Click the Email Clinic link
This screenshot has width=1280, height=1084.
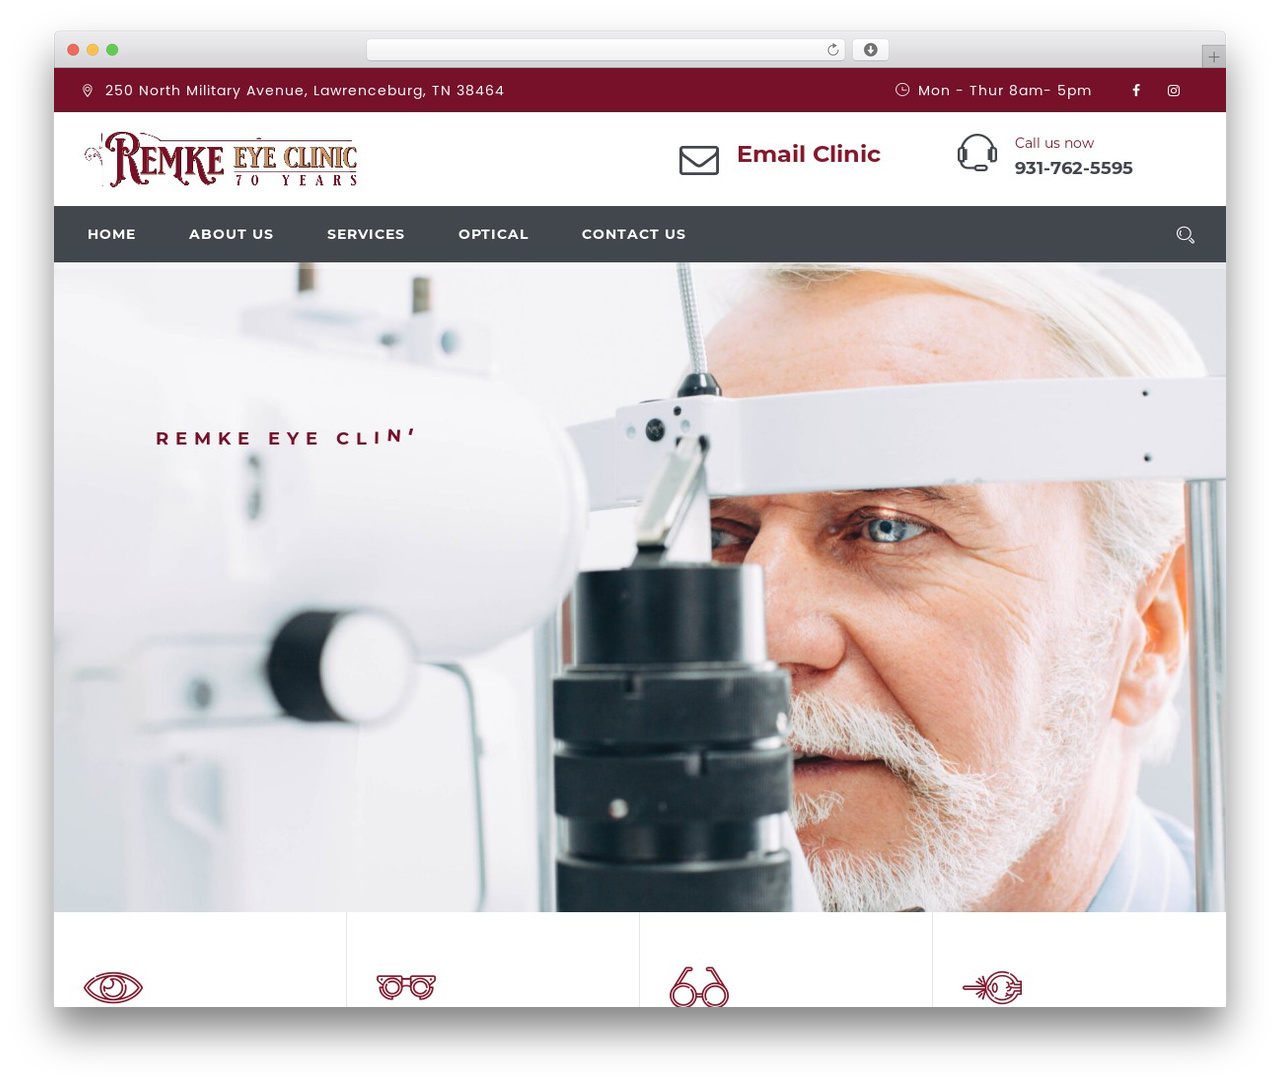[x=808, y=154]
